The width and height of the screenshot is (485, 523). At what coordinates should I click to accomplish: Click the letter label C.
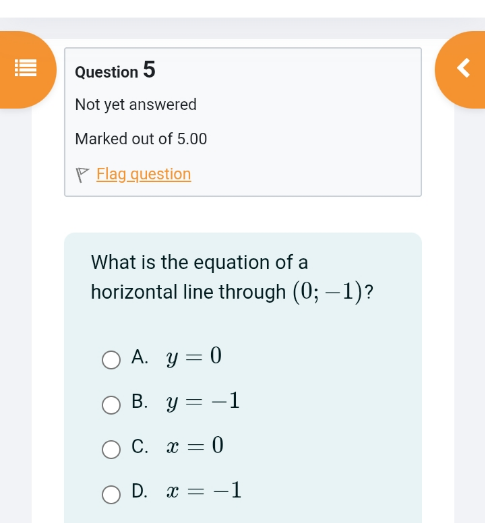(x=139, y=446)
